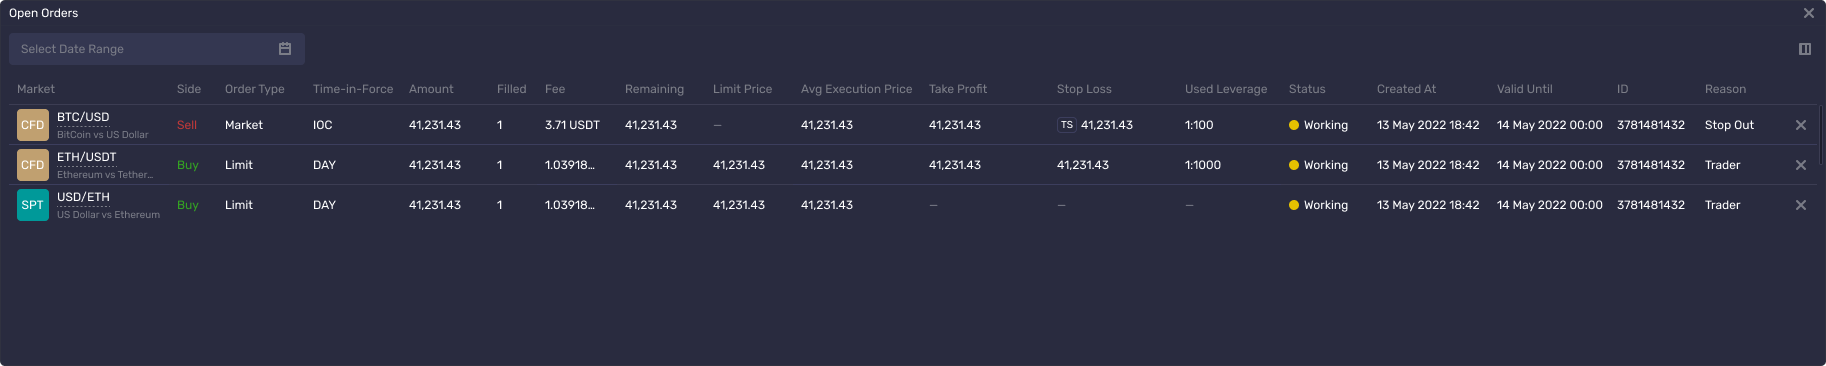Viewport: 1826px width, 366px height.
Task: Click the CFD badge for BTC/USD
Action: [33, 125]
